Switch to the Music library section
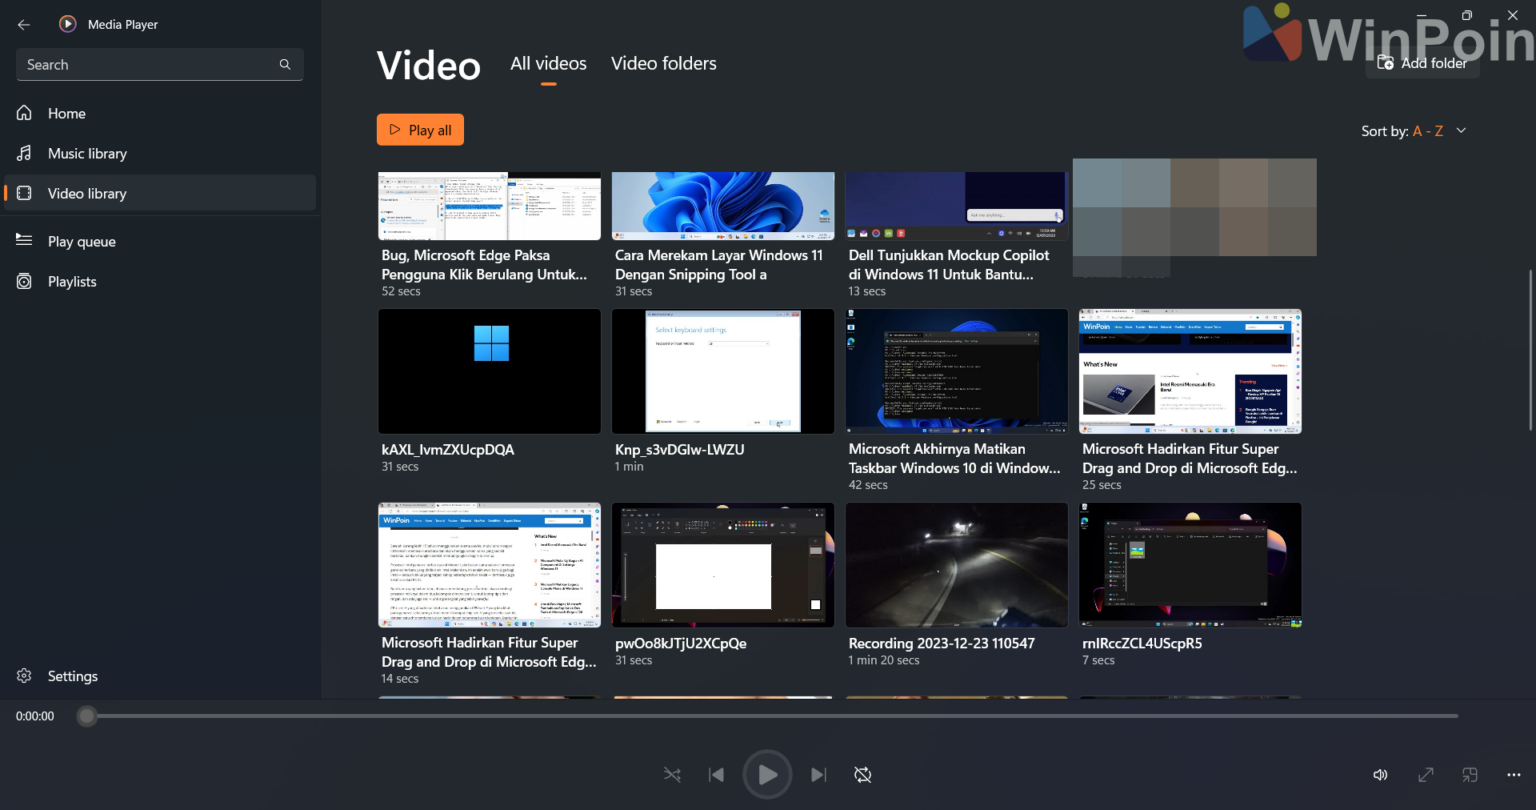Image resolution: width=1536 pixels, height=810 pixels. [x=87, y=153]
